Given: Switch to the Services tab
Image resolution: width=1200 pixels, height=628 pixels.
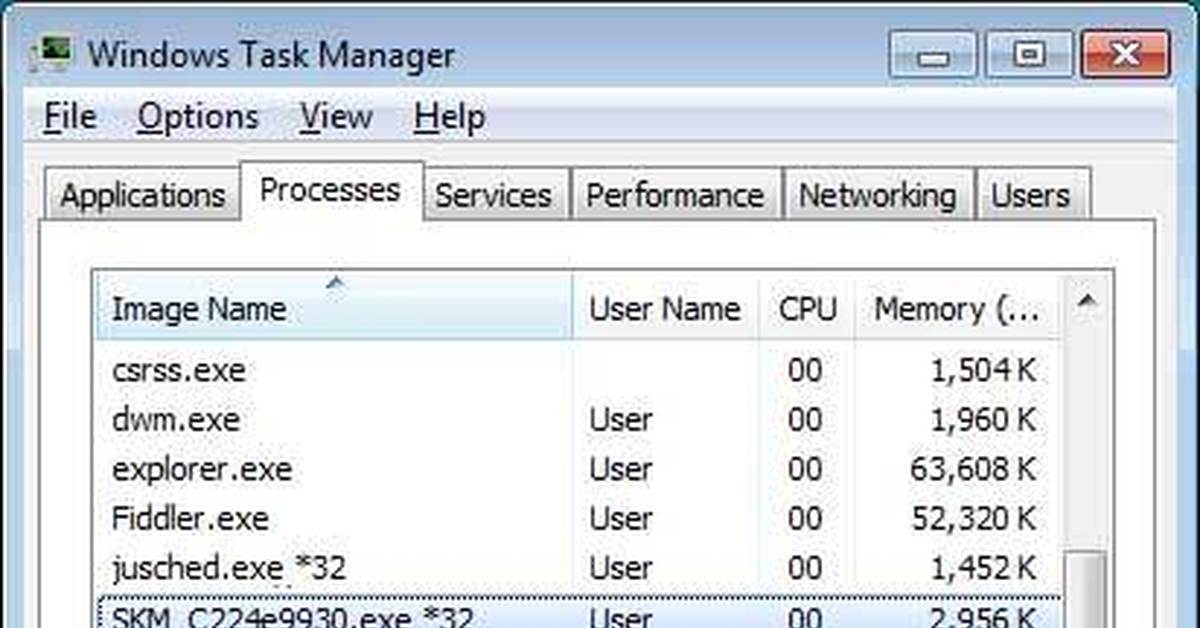Looking at the screenshot, I should click(493, 195).
